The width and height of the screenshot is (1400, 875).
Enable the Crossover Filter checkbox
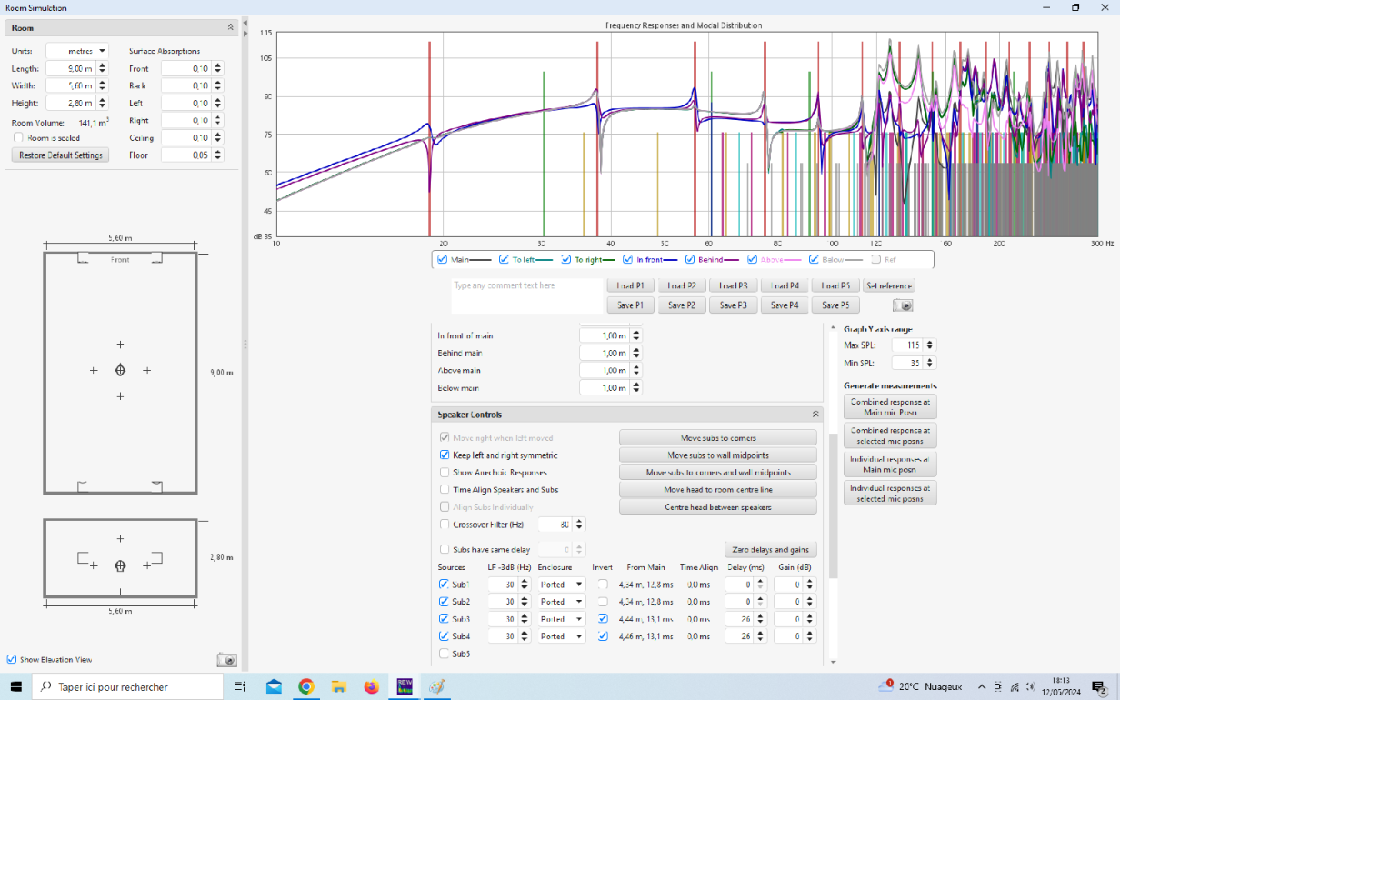(x=445, y=524)
